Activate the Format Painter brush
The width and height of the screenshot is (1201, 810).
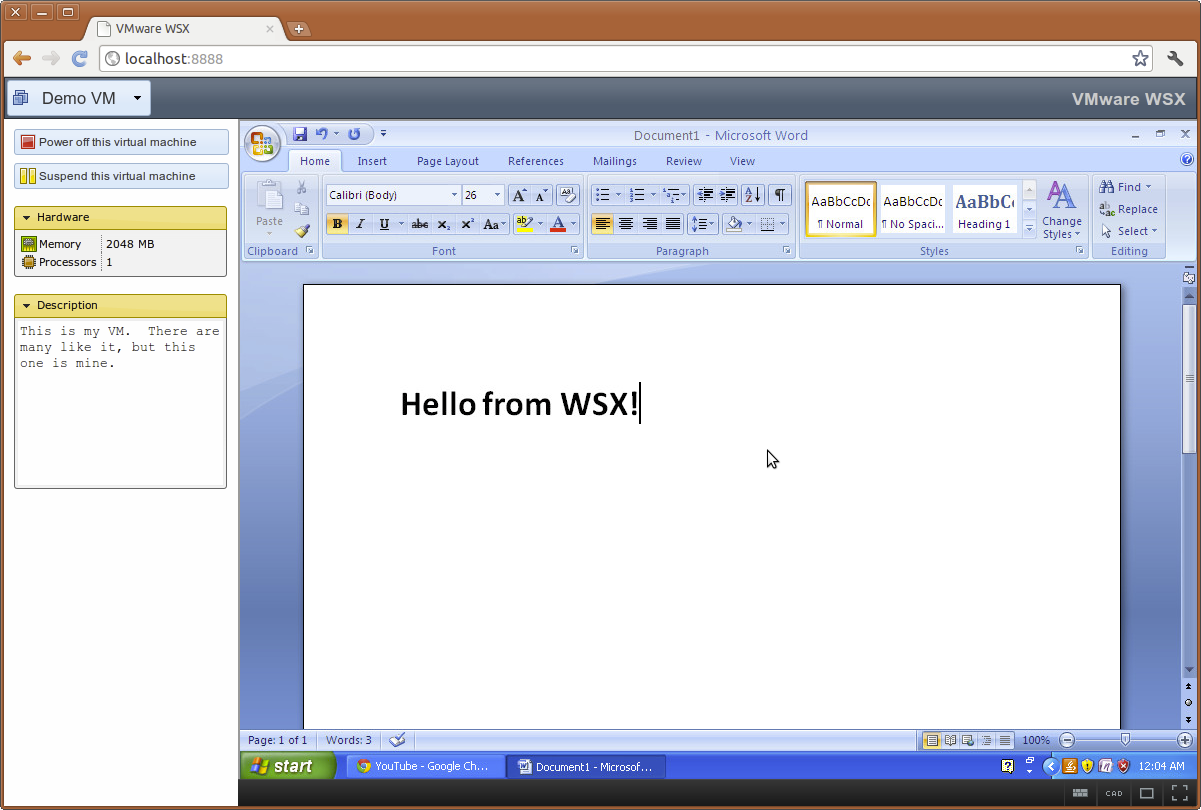(x=301, y=230)
